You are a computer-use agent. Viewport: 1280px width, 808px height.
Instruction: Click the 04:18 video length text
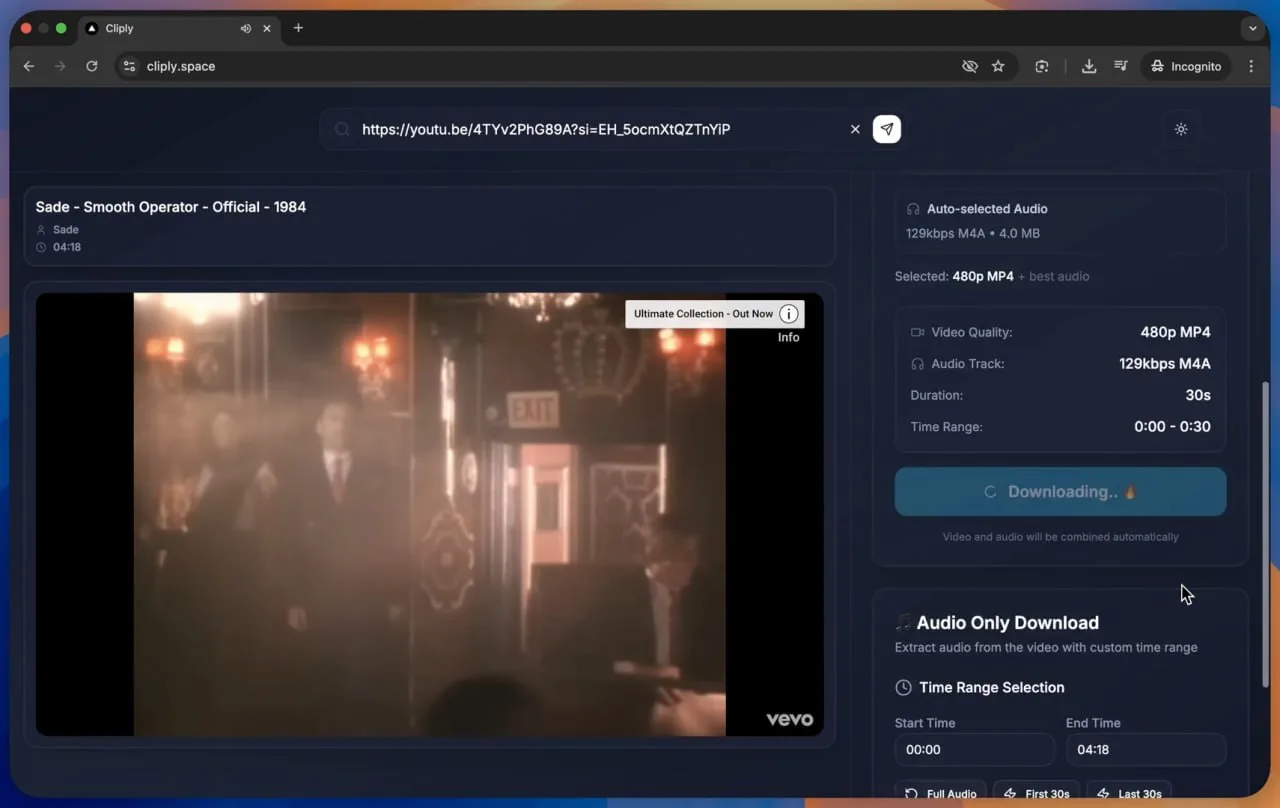[x=67, y=247]
